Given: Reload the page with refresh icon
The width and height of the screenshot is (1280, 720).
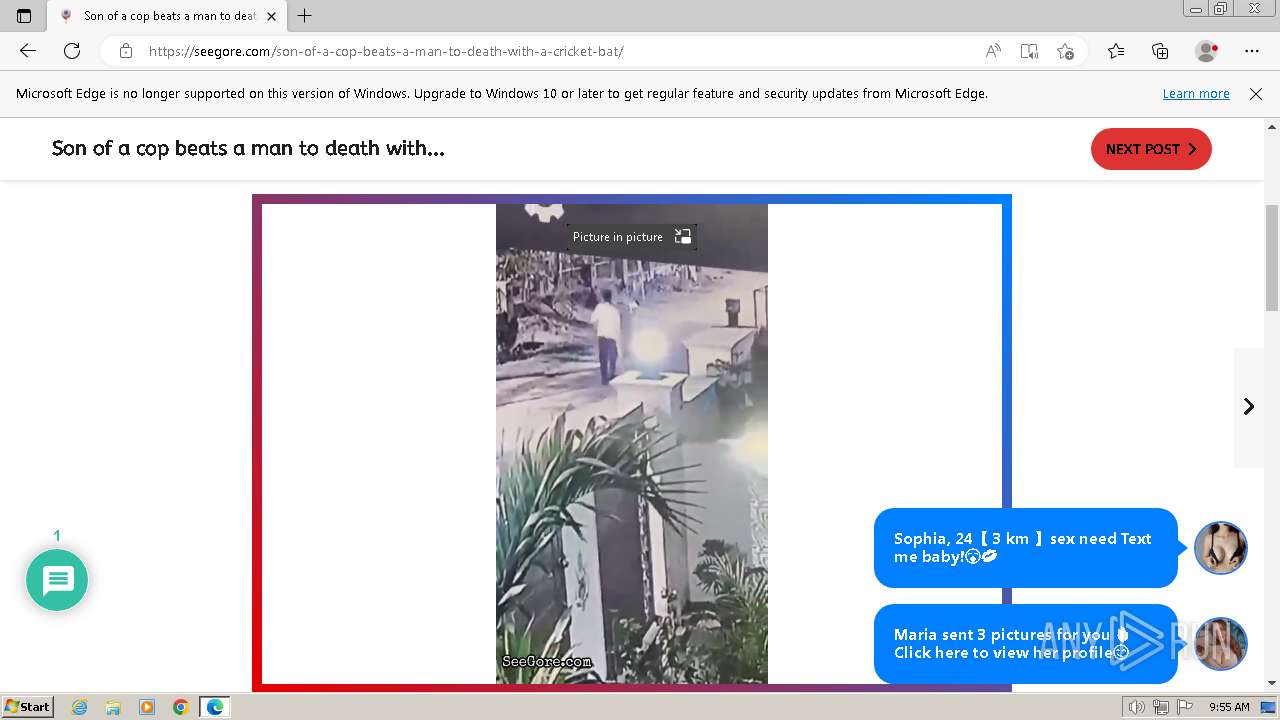Looking at the screenshot, I should [72, 51].
